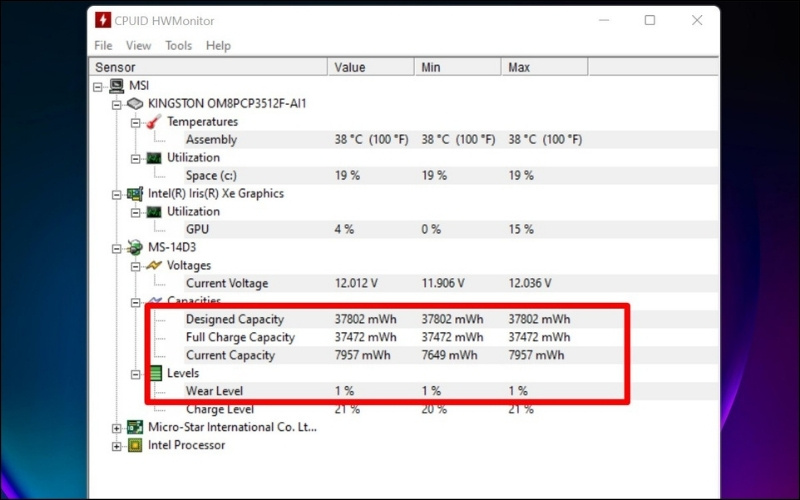
Task: Select KINGSTON OM8PCP3512F-AI1 label
Action: (227, 104)
